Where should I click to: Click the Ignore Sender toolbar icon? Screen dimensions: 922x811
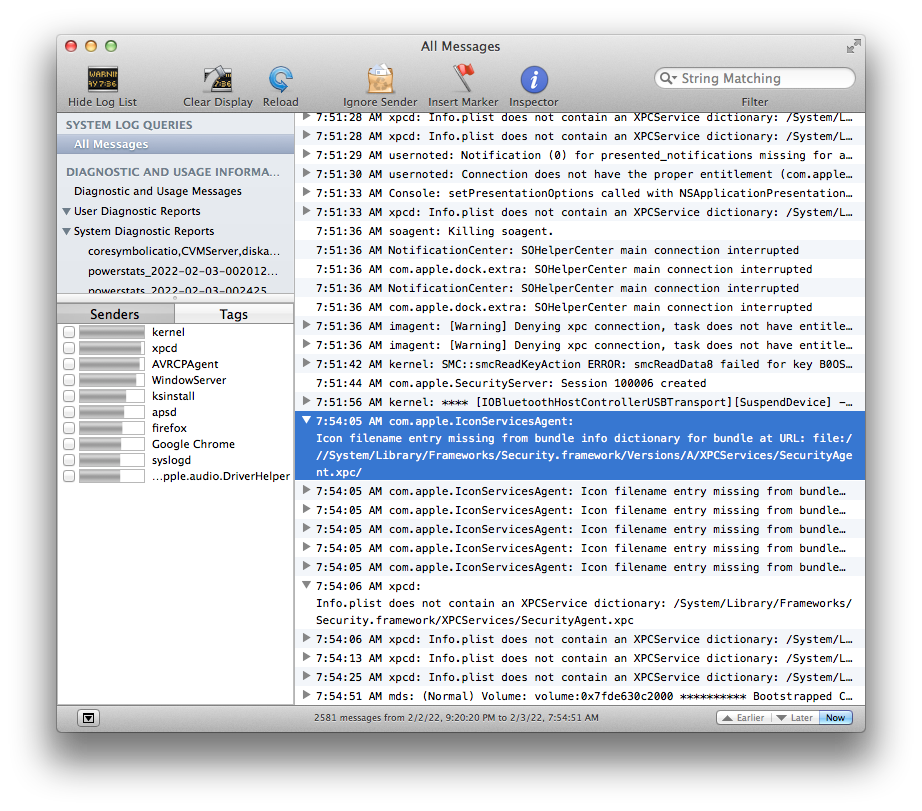pos(380,79)
